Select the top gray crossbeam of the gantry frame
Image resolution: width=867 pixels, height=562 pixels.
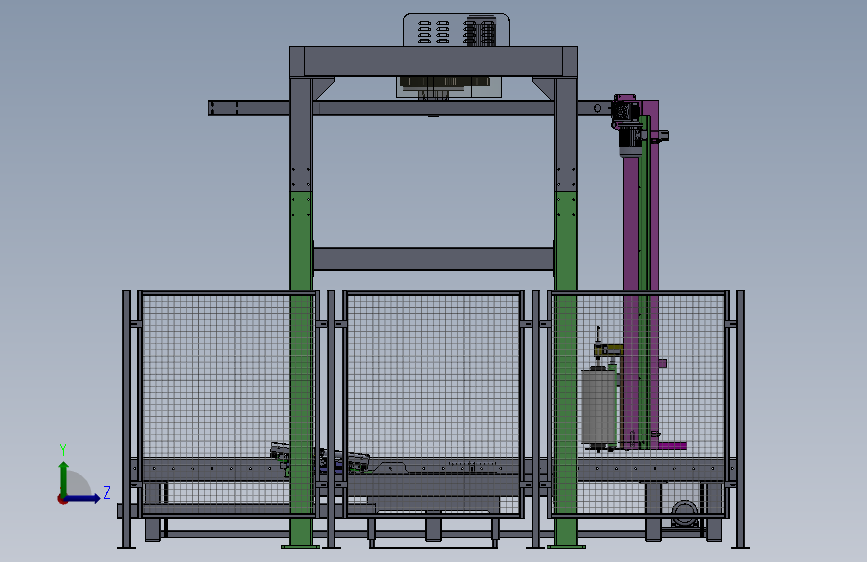434,61
